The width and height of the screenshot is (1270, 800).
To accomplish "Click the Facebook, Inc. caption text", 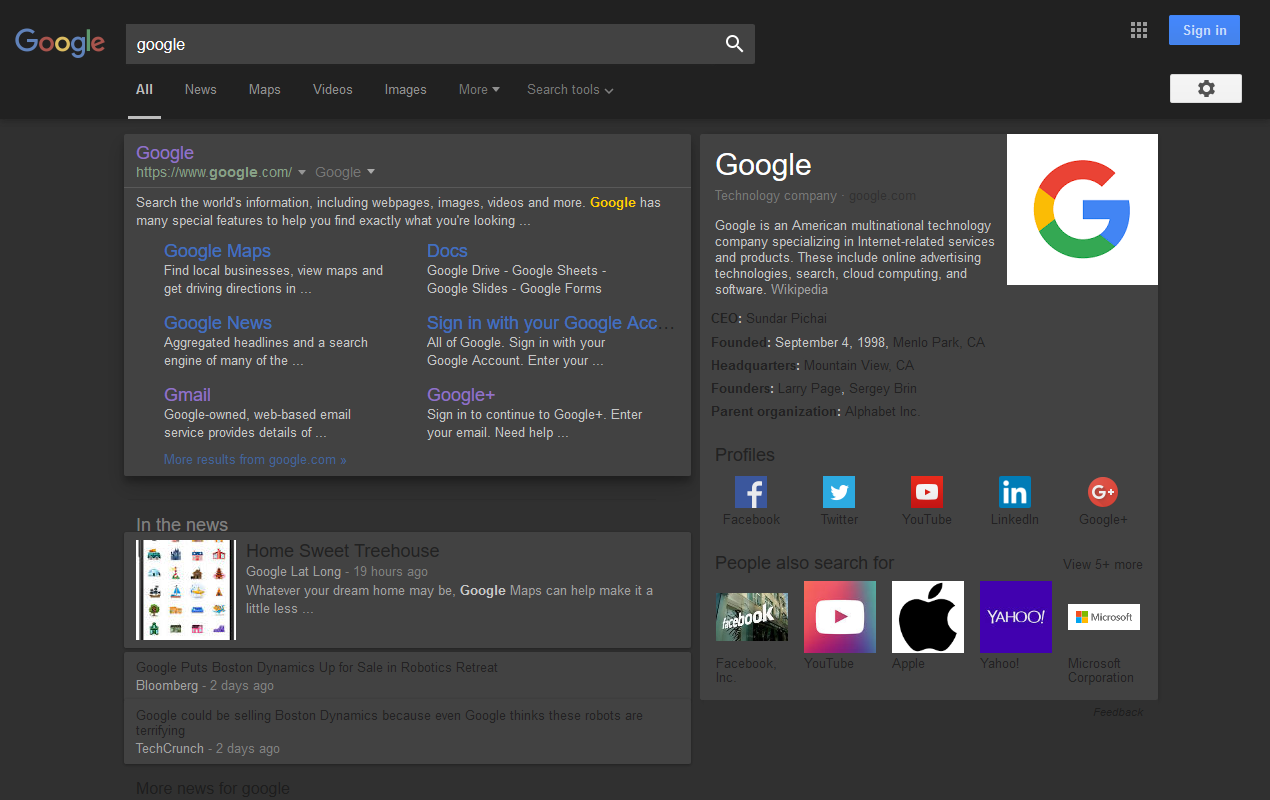I will point(746,671).
